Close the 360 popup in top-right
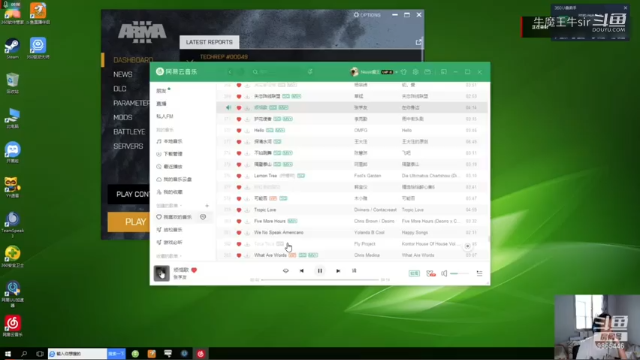Screen dimensions: 640x360 [x=625, y=8]
